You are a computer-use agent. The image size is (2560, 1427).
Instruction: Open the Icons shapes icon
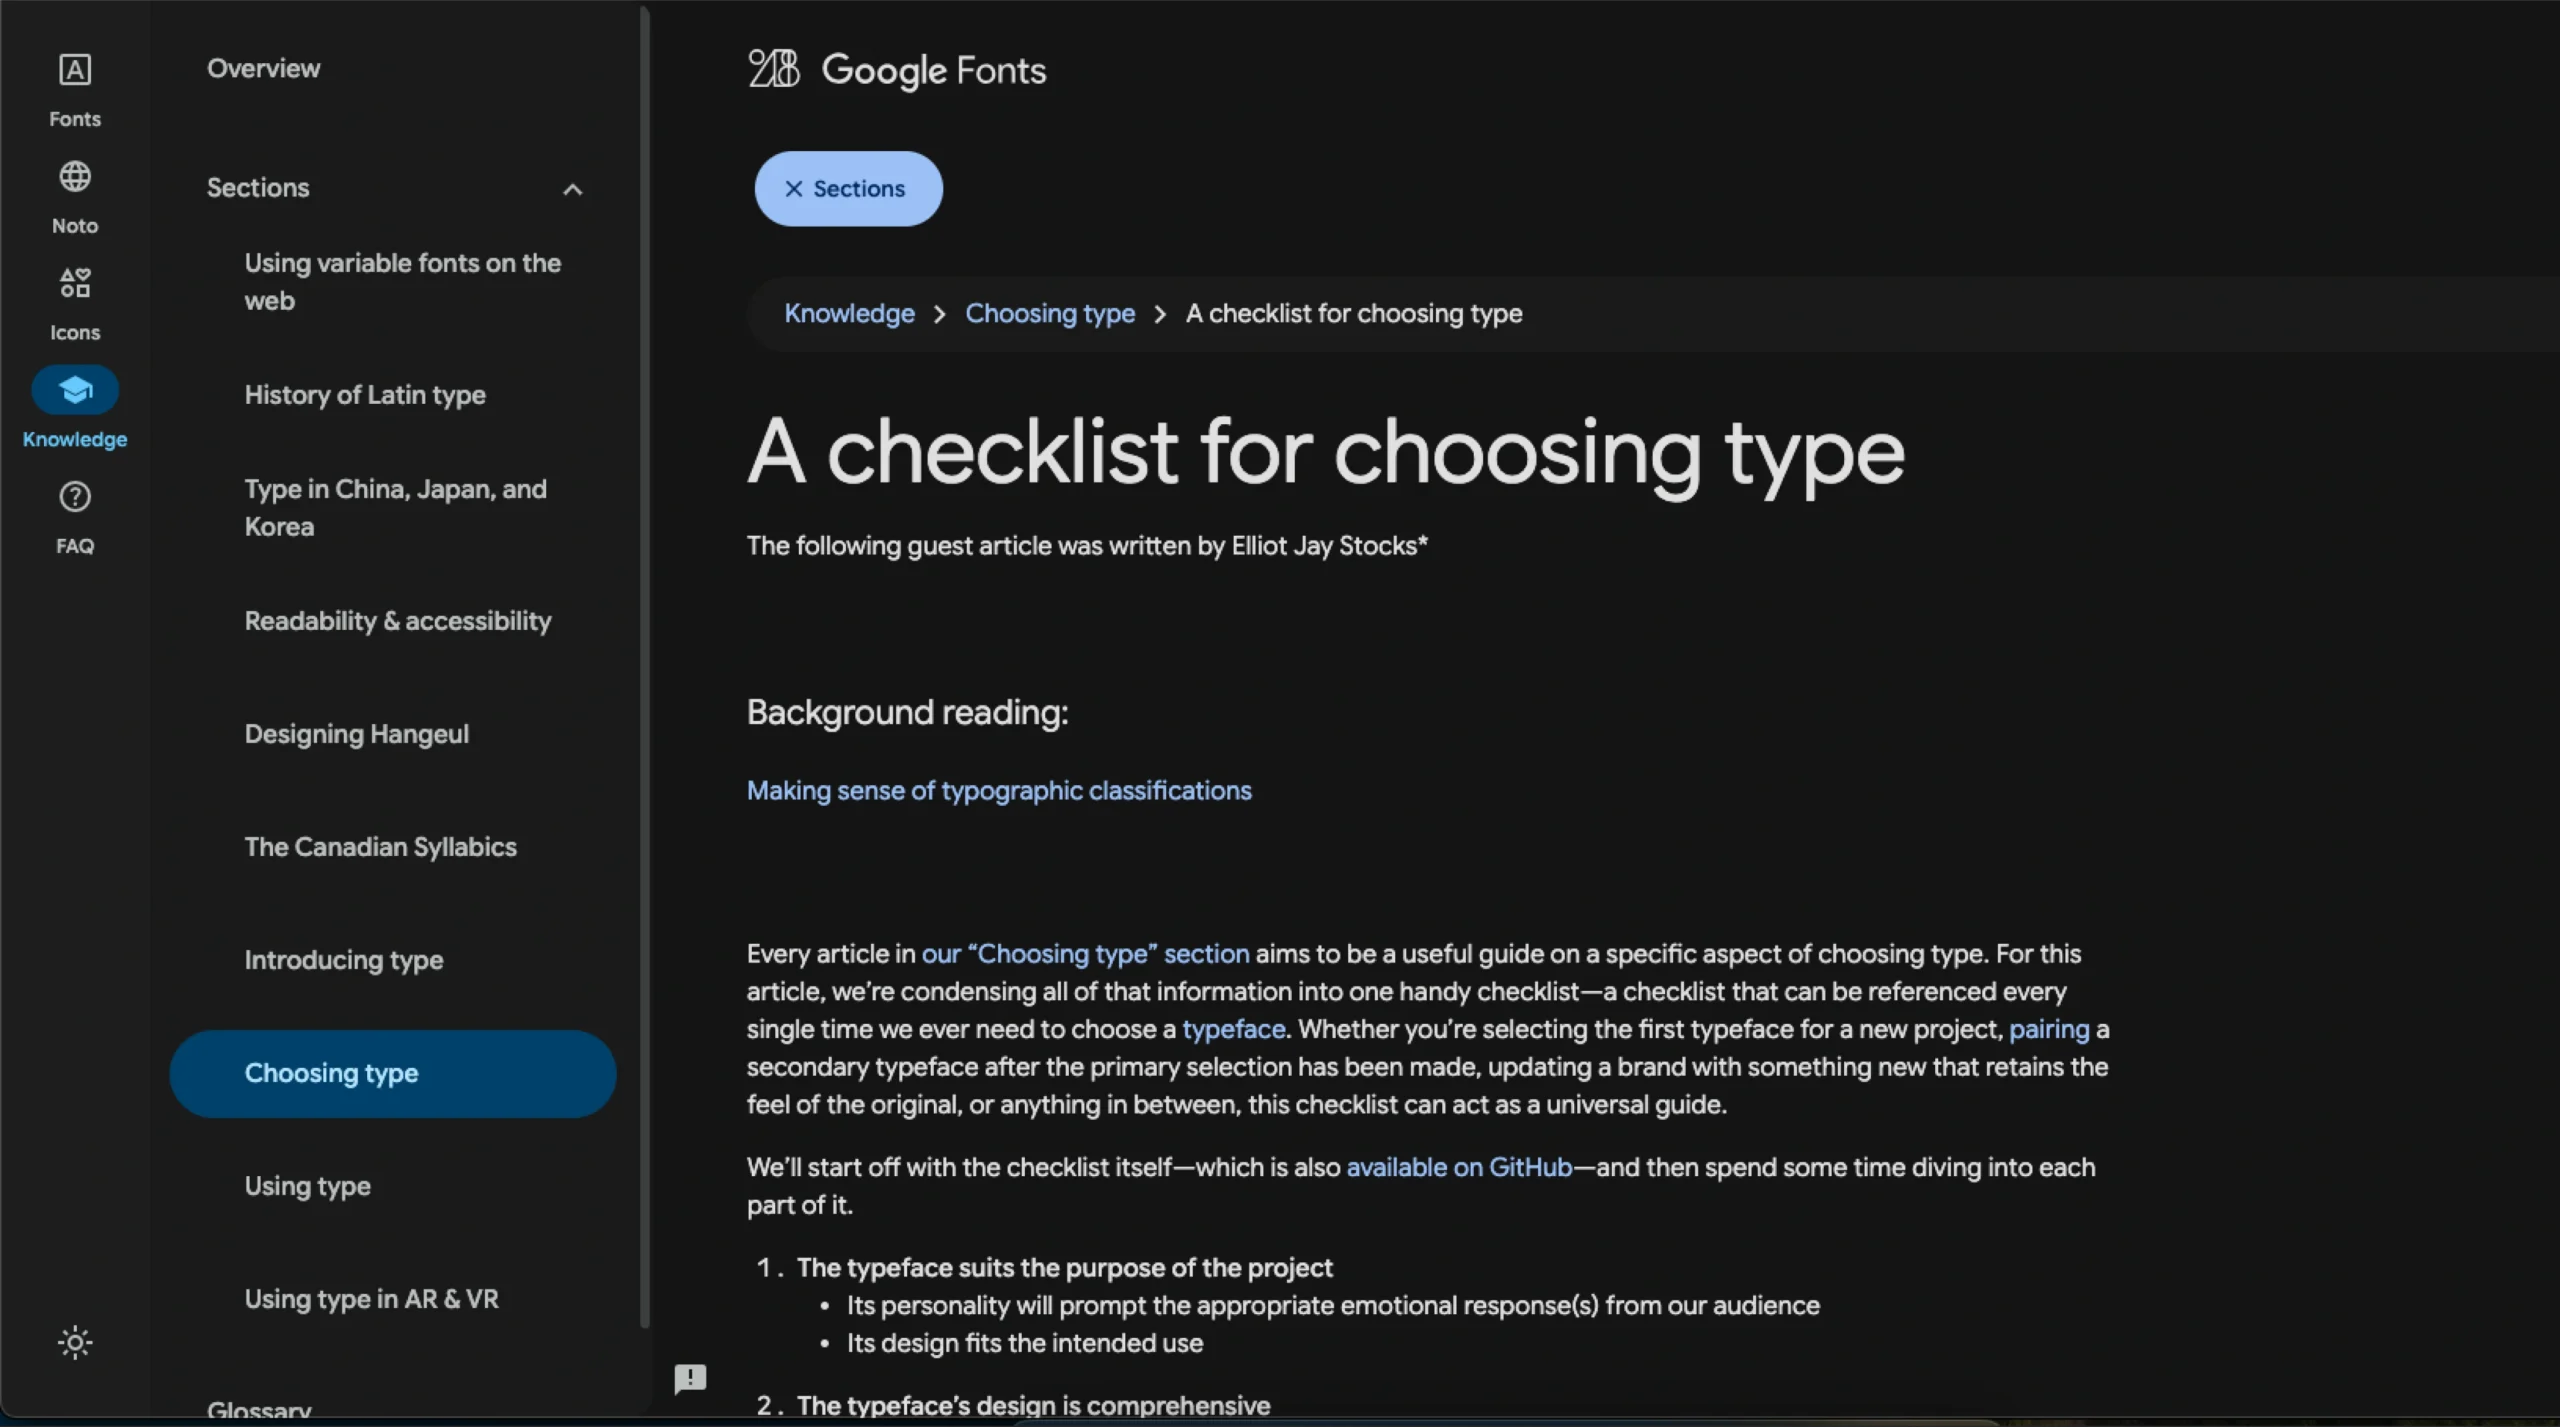click(x=75, y=283)
